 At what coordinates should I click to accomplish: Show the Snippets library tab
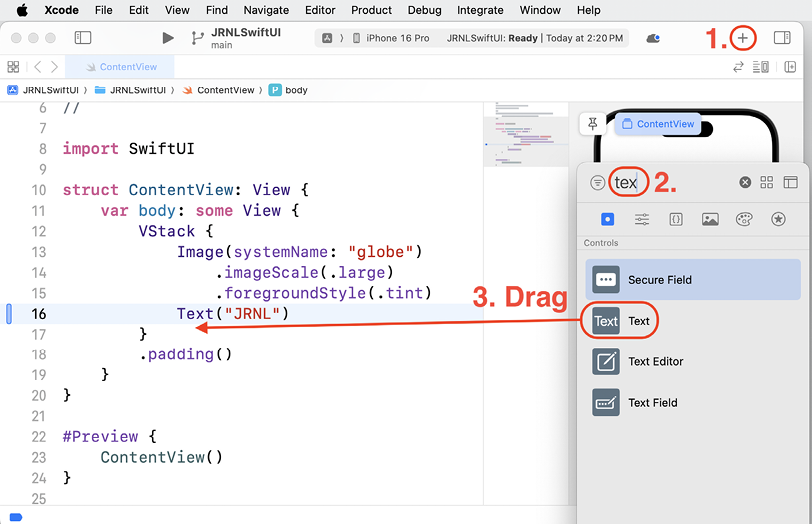coord(676,219)
